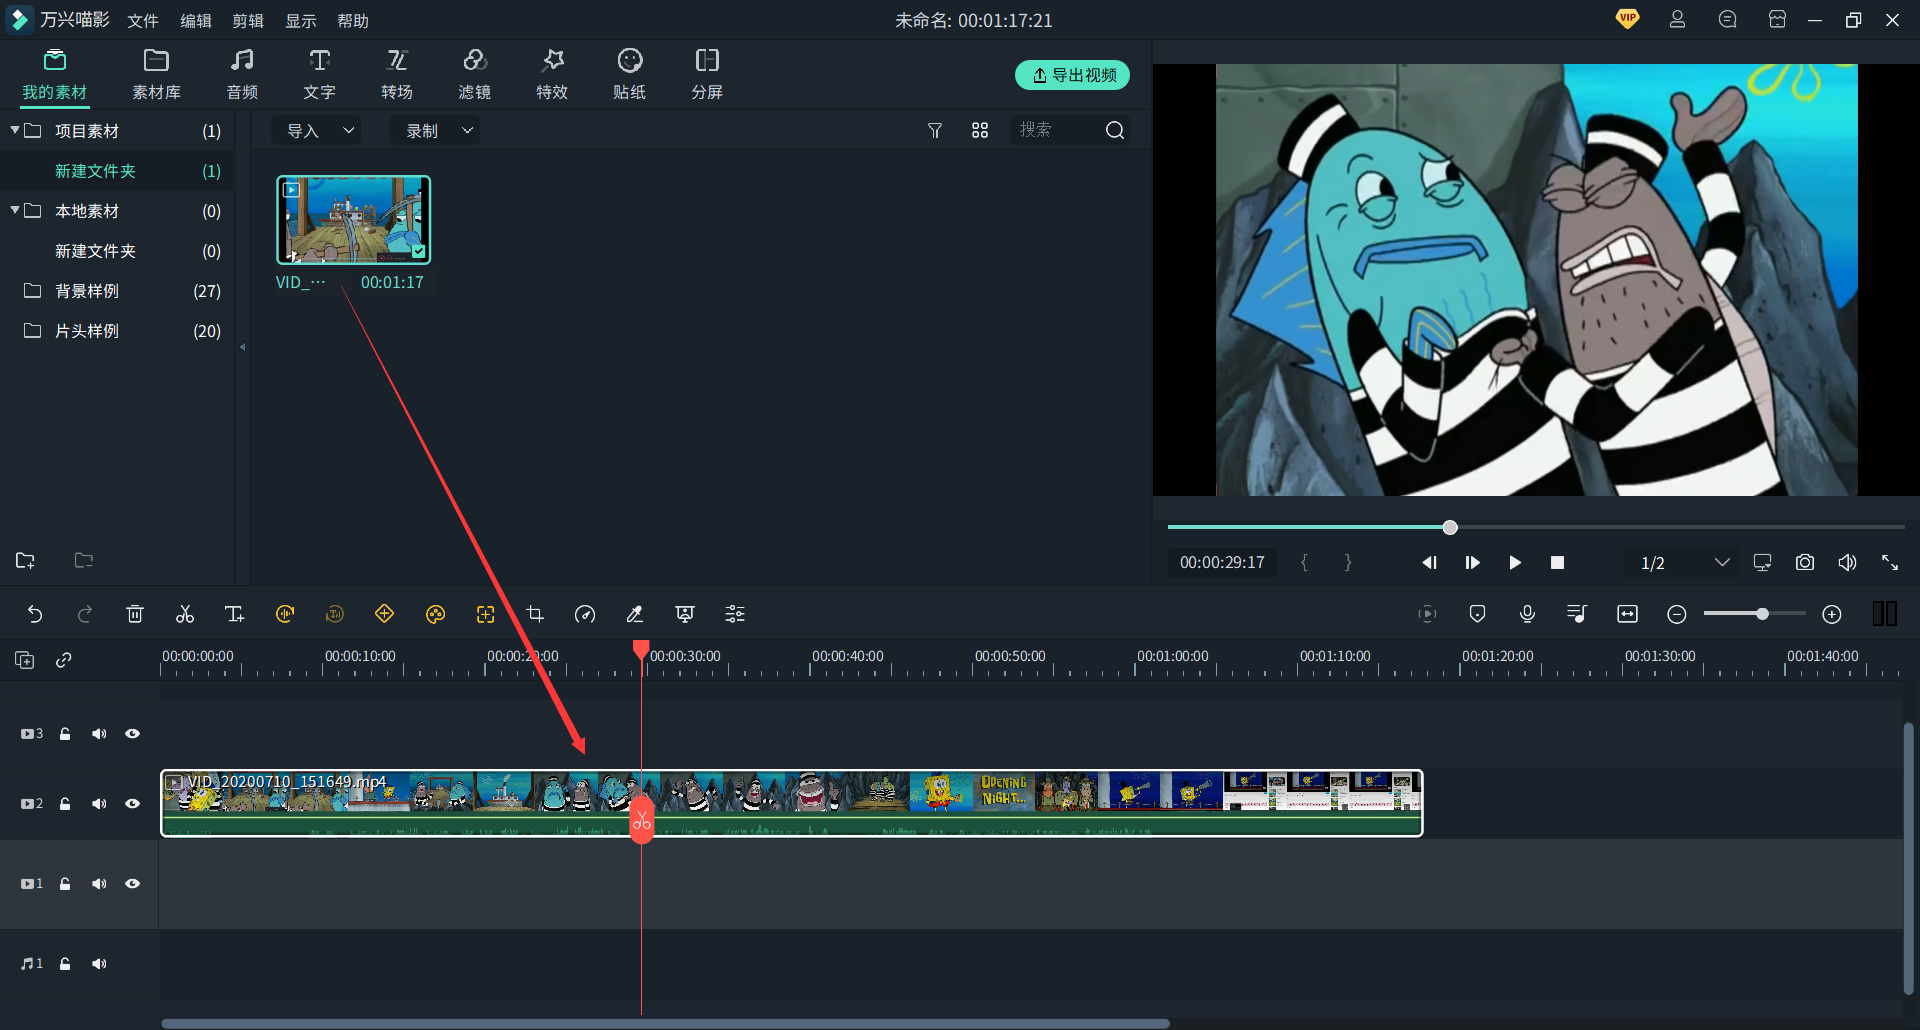Toggle lock on video track 3
This screenshot has height=1030, width=1920.
65,734
